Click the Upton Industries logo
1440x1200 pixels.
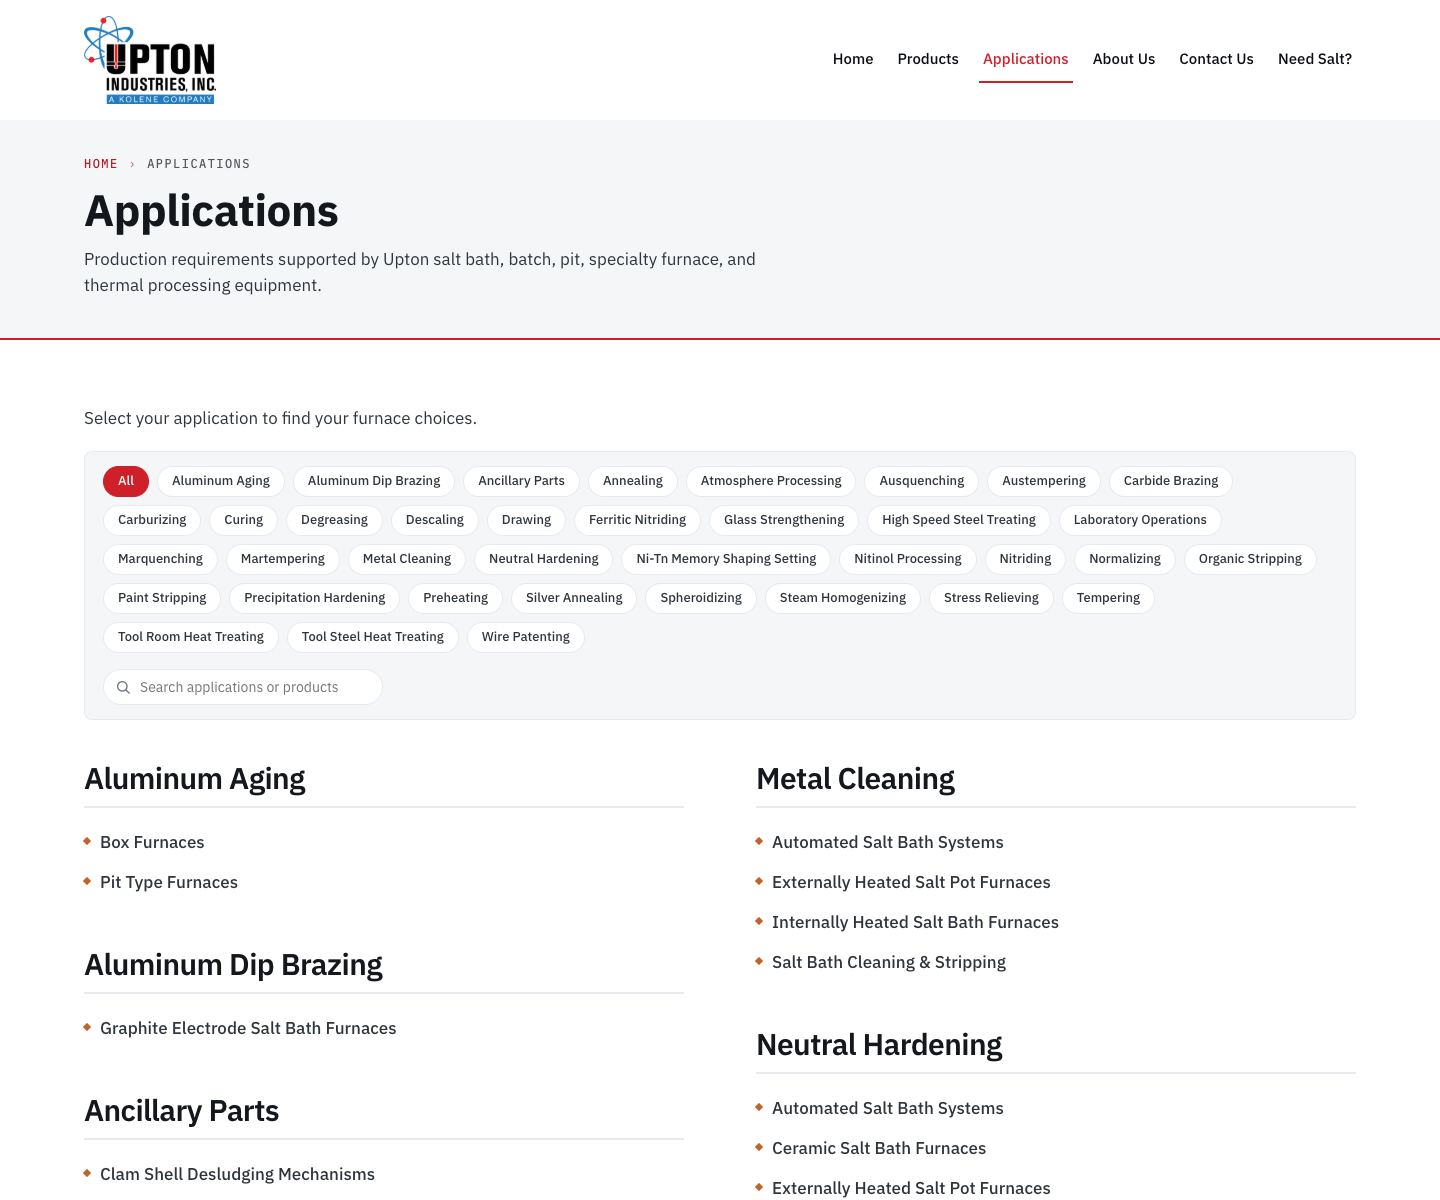pyautogui.click(x=150, y=60)
